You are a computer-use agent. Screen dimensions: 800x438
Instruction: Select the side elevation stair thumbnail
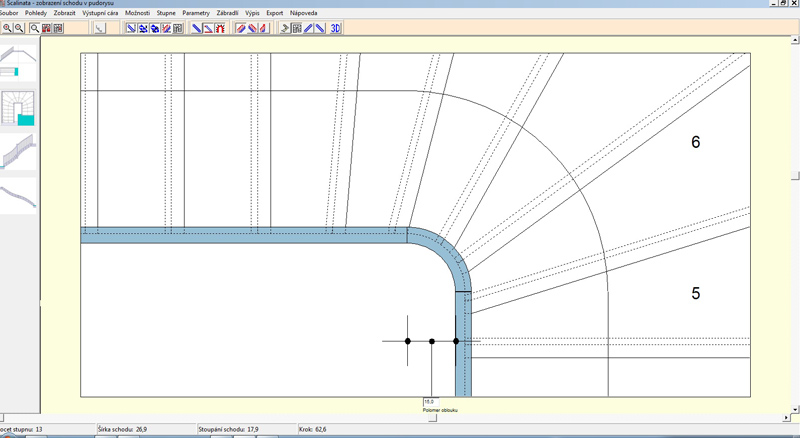coord(18,61)
